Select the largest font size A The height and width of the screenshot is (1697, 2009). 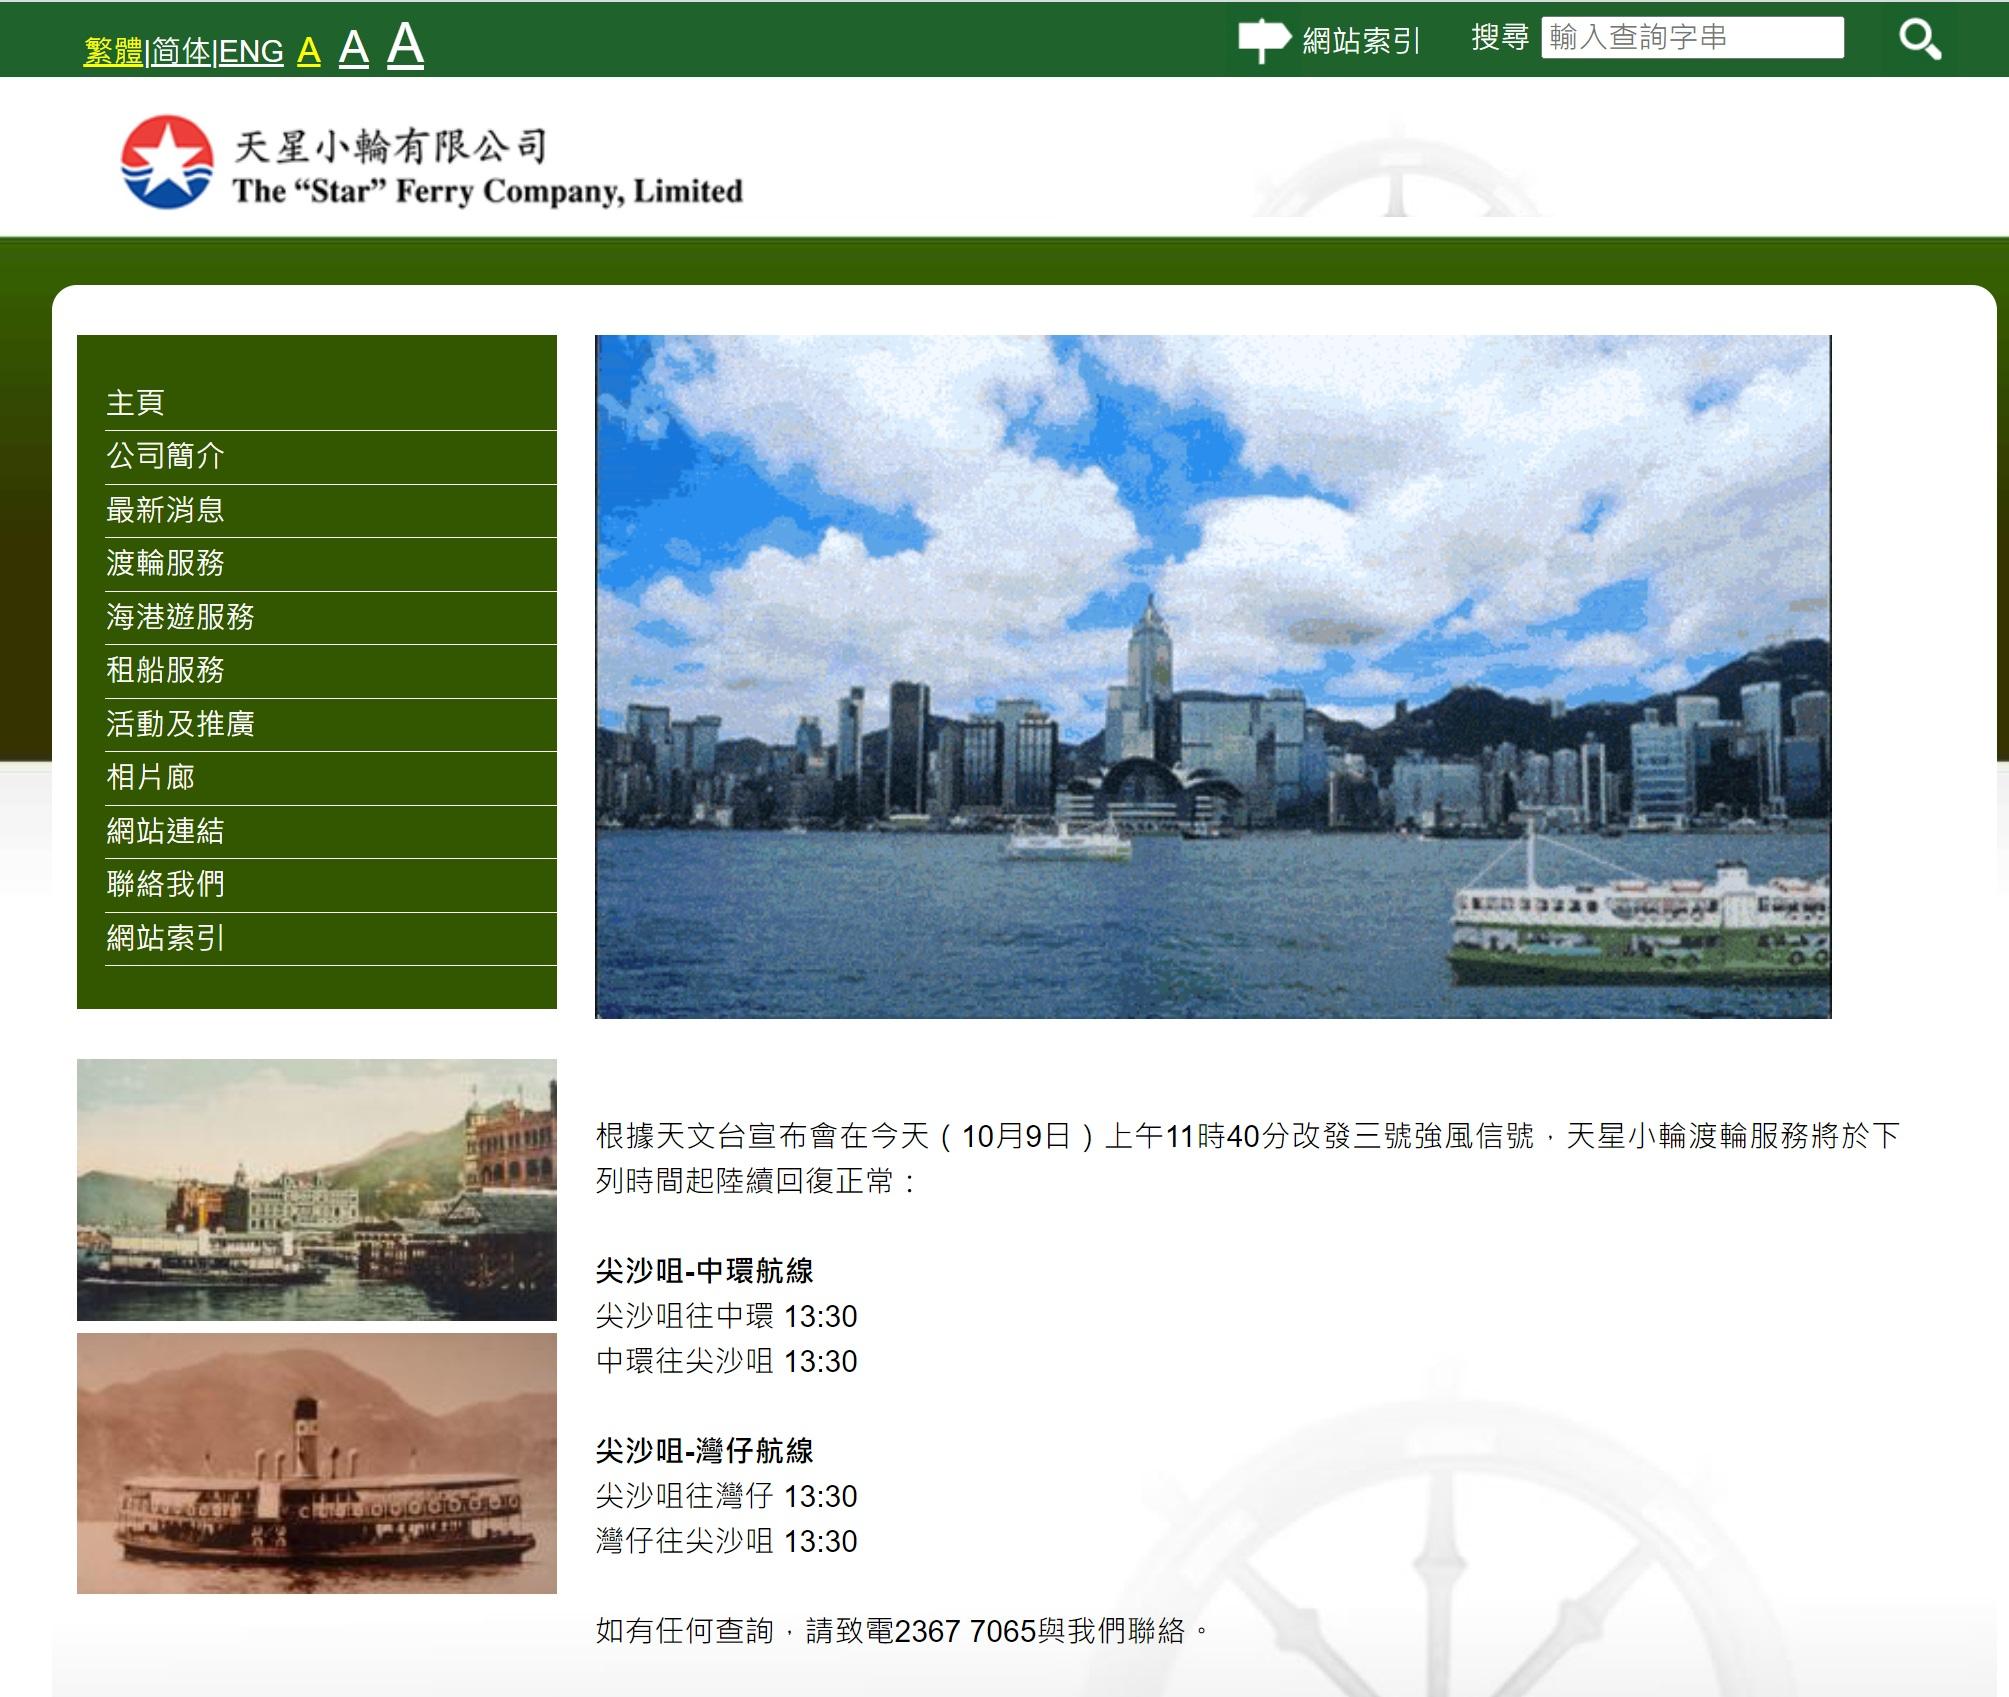(x=405, y=44)
